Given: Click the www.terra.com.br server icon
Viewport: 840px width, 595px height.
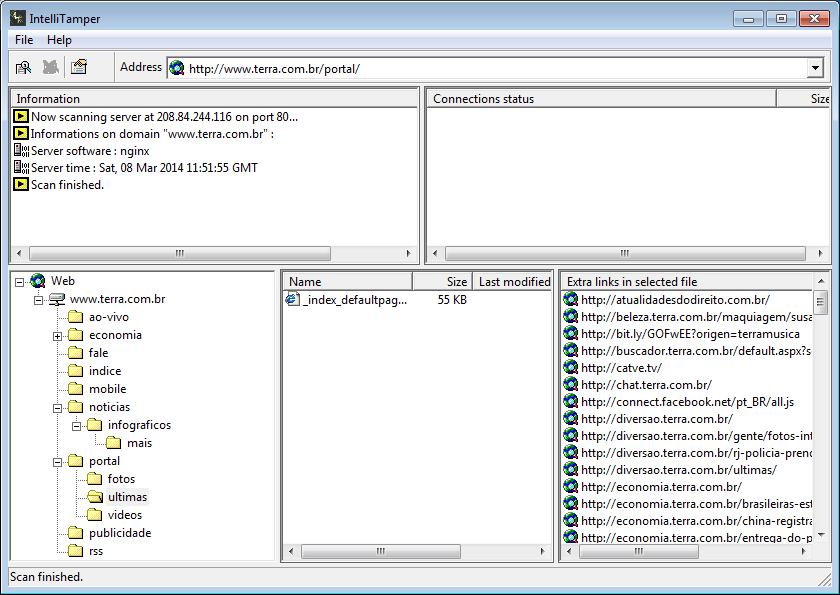Looking at the screenshot, I should pos(57,299).
